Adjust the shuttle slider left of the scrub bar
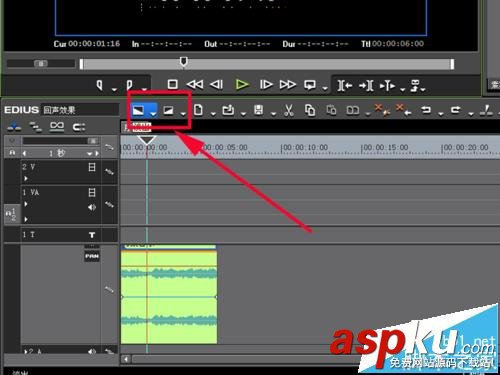Screen dimensions: 500x375 (x=41, y=63)
